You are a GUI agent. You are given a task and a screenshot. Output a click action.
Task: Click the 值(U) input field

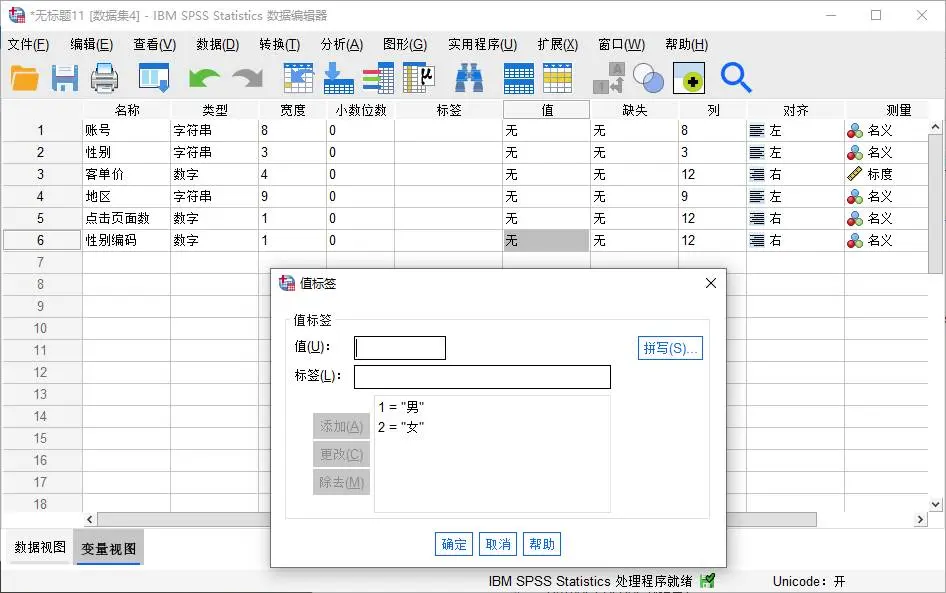(x=400, y=348)
